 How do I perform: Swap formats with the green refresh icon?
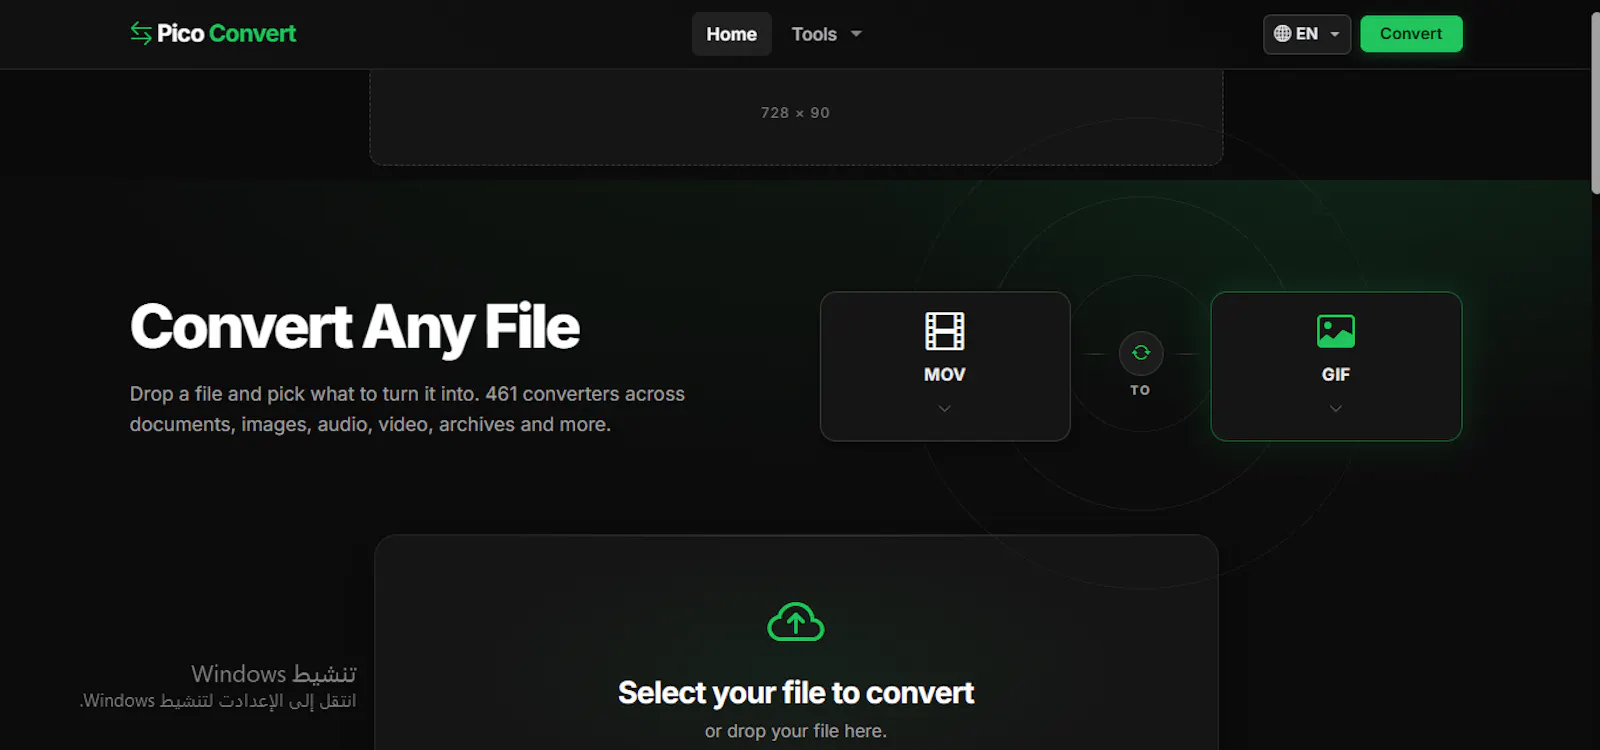pyautogui.click(x=1141, y=353)
